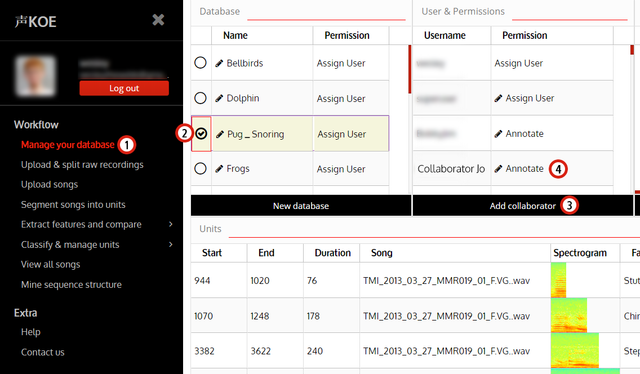
Task: Edit the Bellbirds name pencil icon
Action: pyautogui.click(x=219, y=63)
